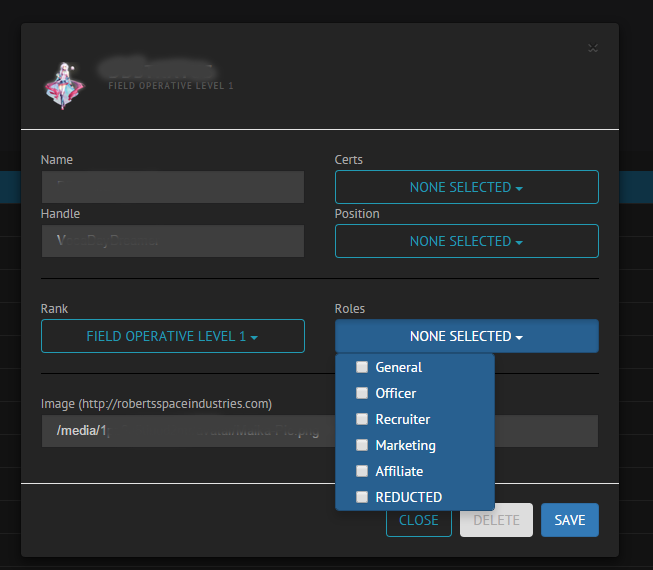Click the DELETE button

(496, 520)
